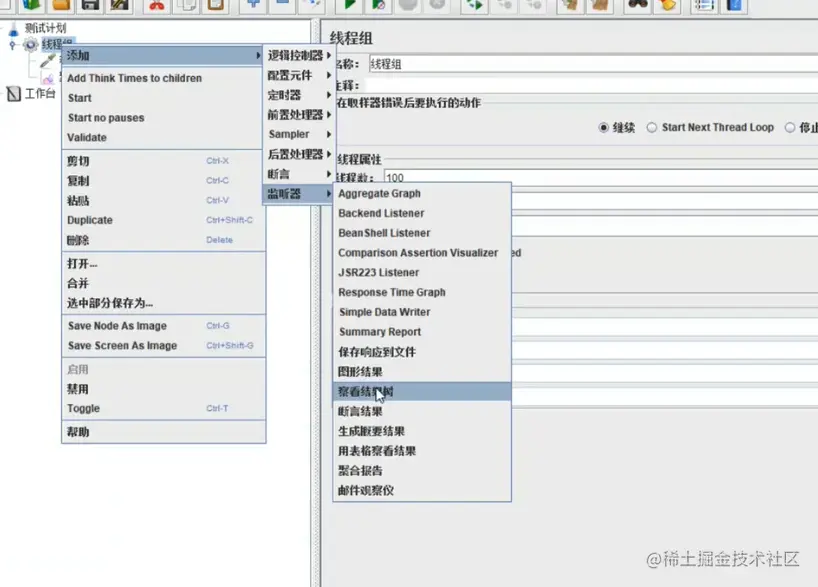Choose Backend Listener entry
This screenshot has height=587, width=818.
click(x=422, y=213)
